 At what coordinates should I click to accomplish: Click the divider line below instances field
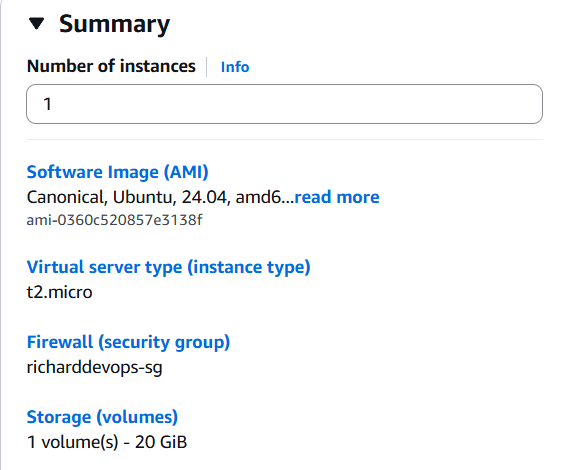[x=284, y=139]
